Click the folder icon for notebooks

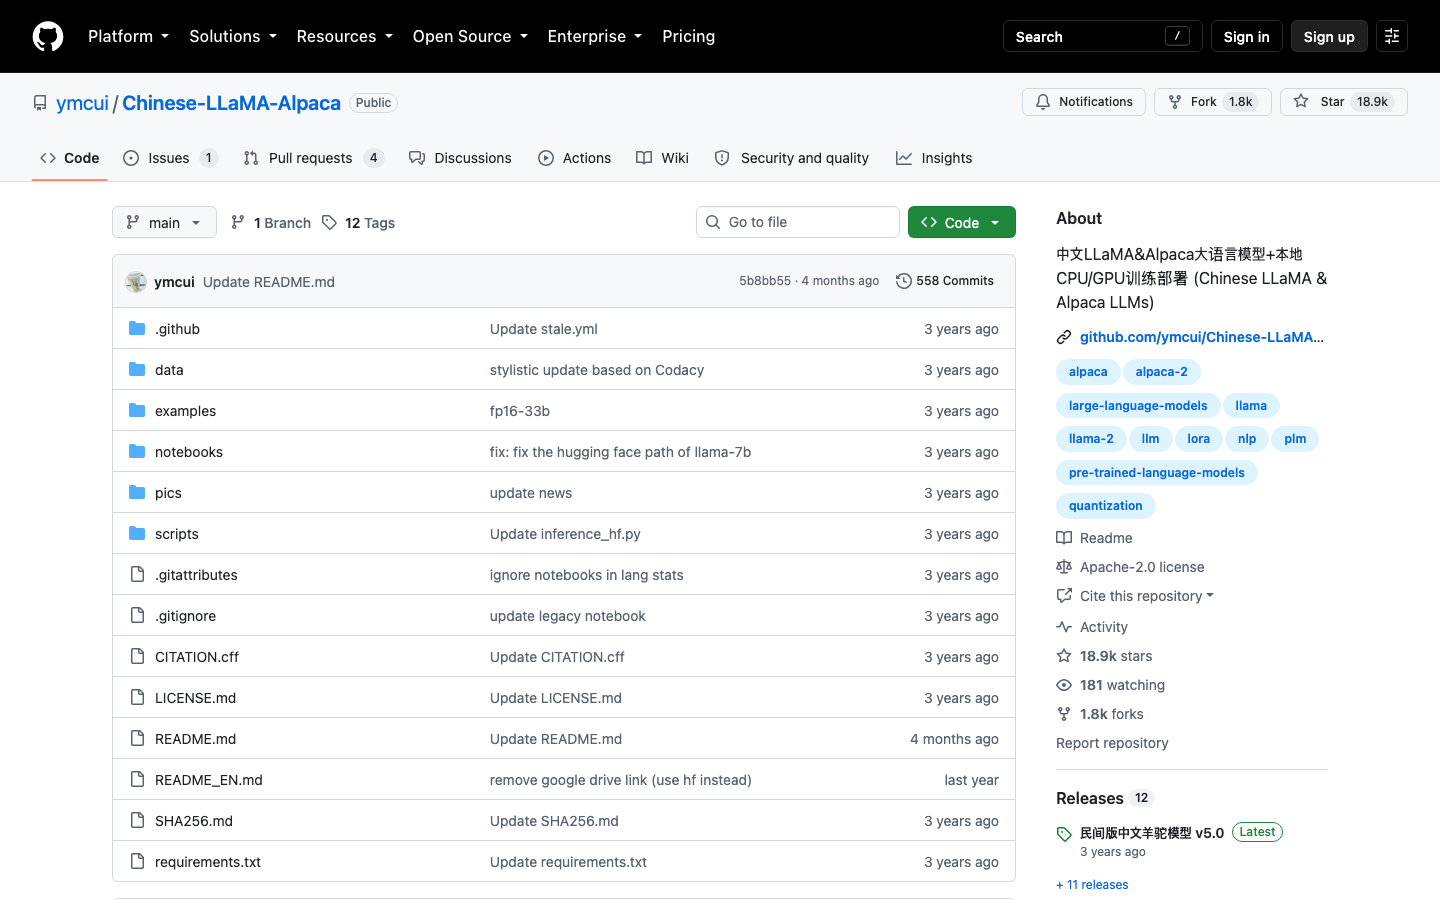pyautogui.click(x=137, y=452)
